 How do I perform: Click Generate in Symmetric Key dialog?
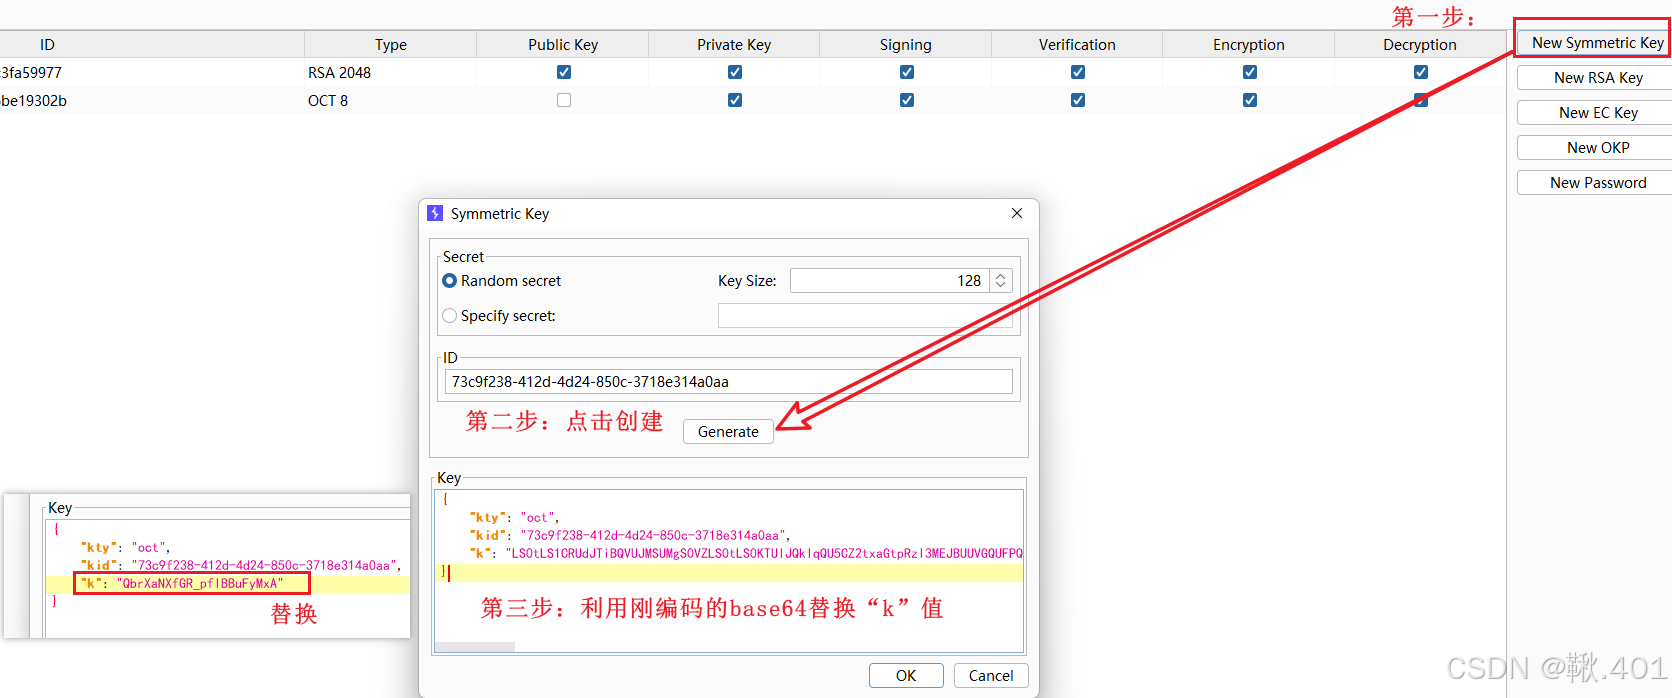click(x=728, y=432)
